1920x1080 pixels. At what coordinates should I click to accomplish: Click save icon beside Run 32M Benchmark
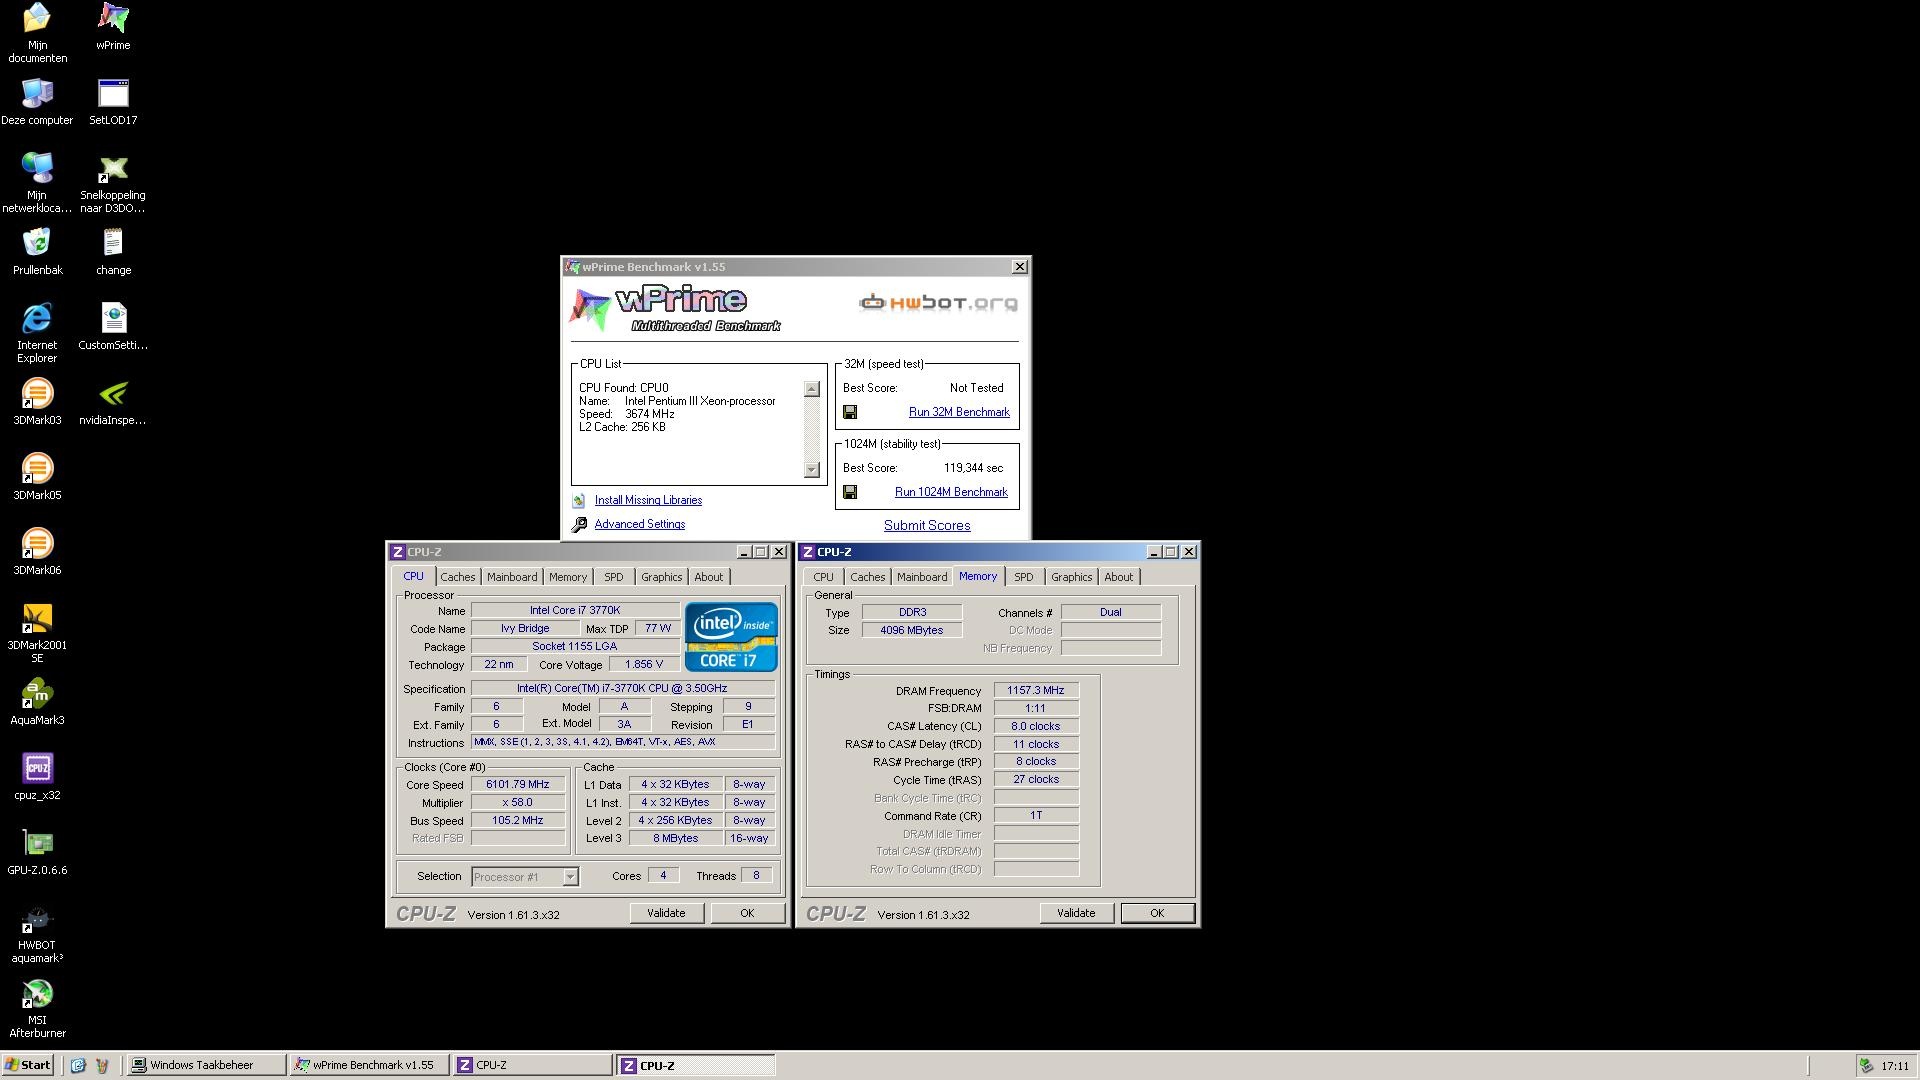pyautogui.click(x=850, y=412)
